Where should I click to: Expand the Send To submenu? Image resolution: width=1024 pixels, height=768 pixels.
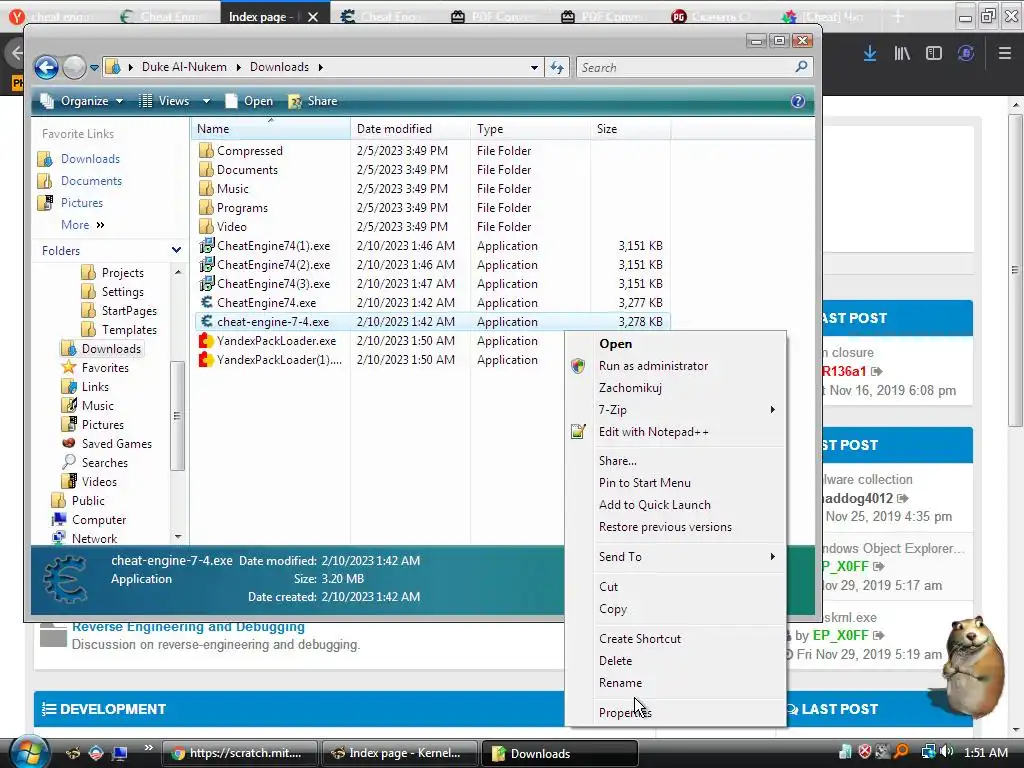[x=675, y=556]
